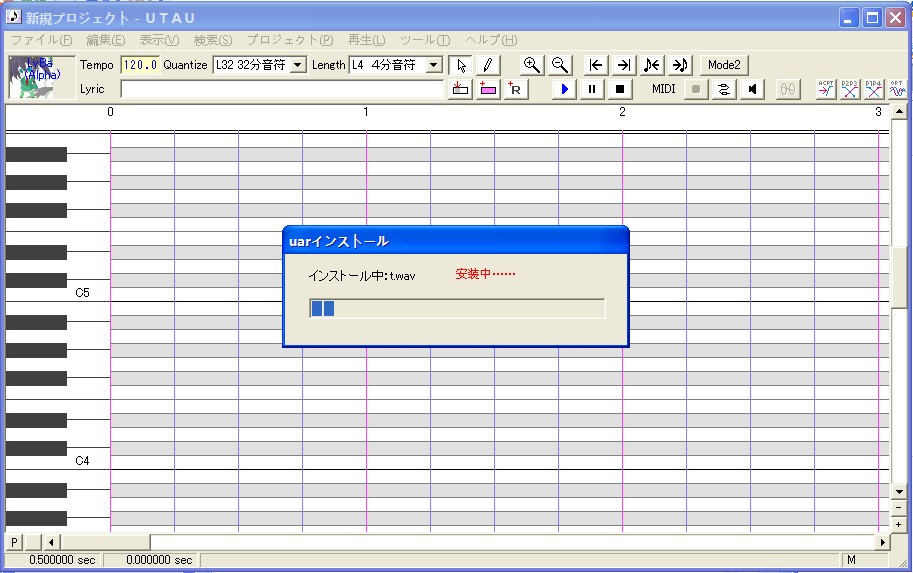Image resolution: width=913 pixels, height=573 pixels.
Task: Click the MIDI record circle button
Action: (x=696, y=89)
